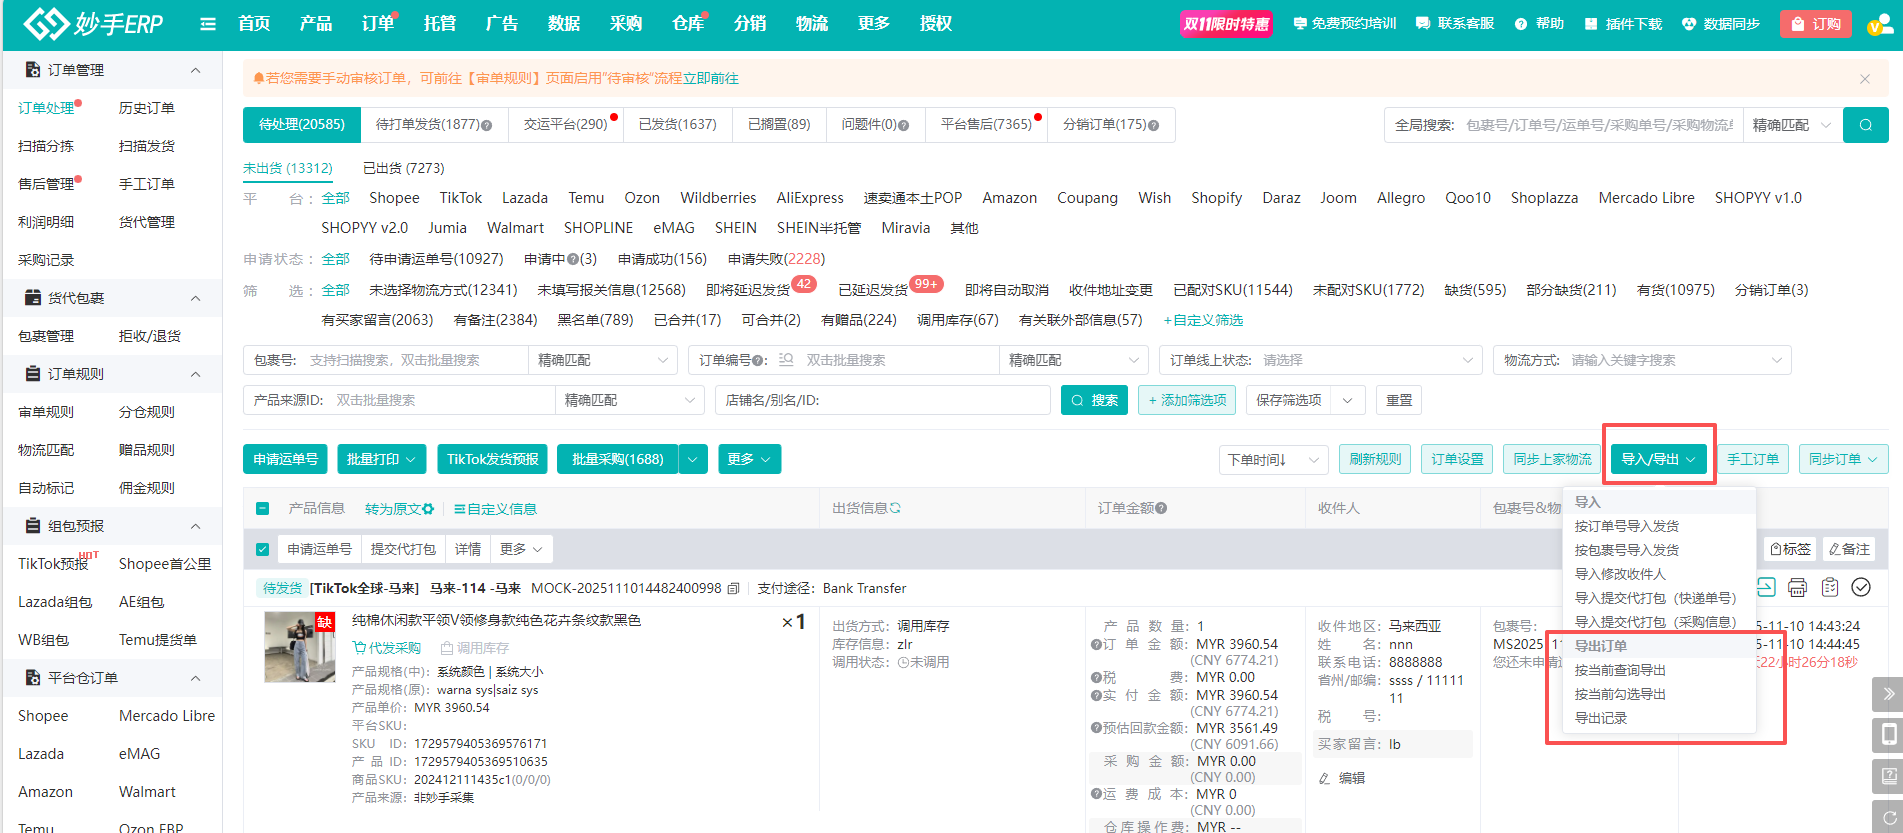Click 代发采购 cart icon link
This screenshot has width=1903, height=833.
coord(387,648)
